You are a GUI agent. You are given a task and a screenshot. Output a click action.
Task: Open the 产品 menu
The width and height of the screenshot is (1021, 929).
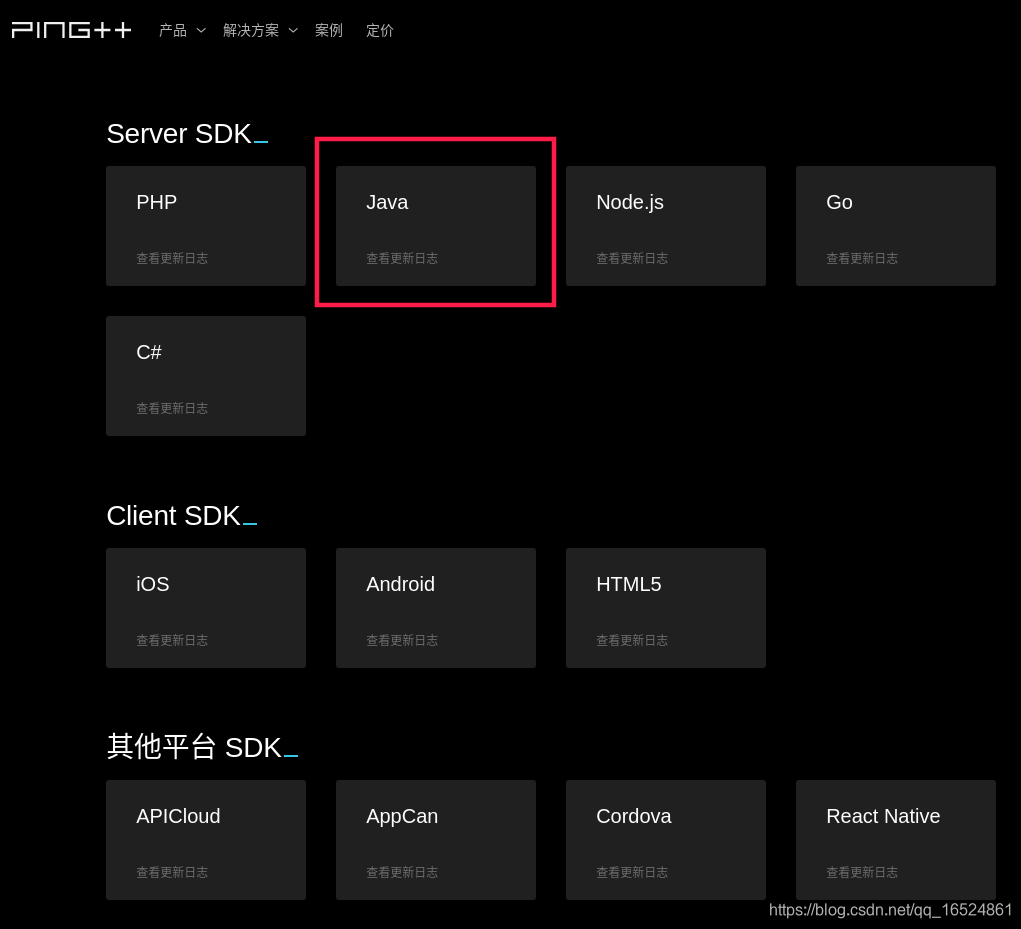tap(173, 31)
